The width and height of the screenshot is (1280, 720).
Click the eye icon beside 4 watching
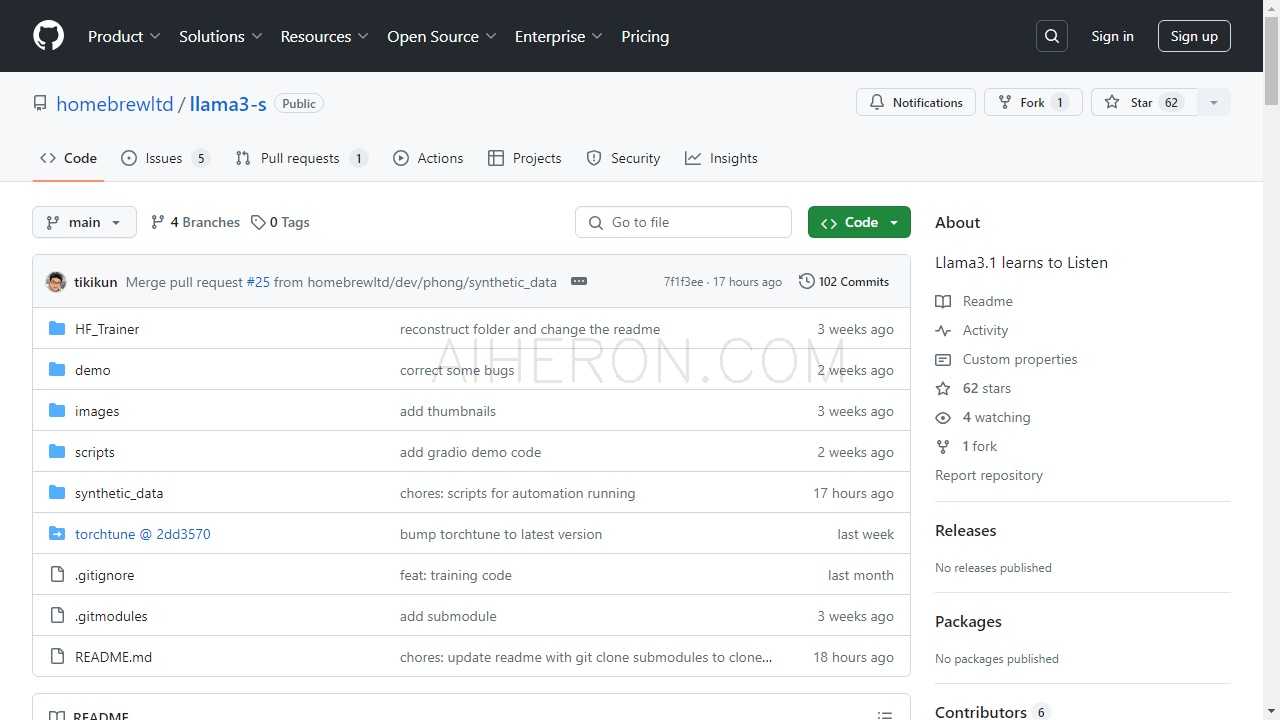(943, 417)
